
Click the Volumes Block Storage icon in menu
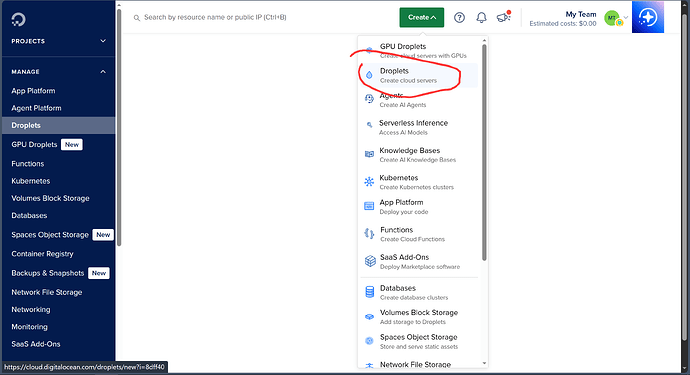click(x=370, y=316)
